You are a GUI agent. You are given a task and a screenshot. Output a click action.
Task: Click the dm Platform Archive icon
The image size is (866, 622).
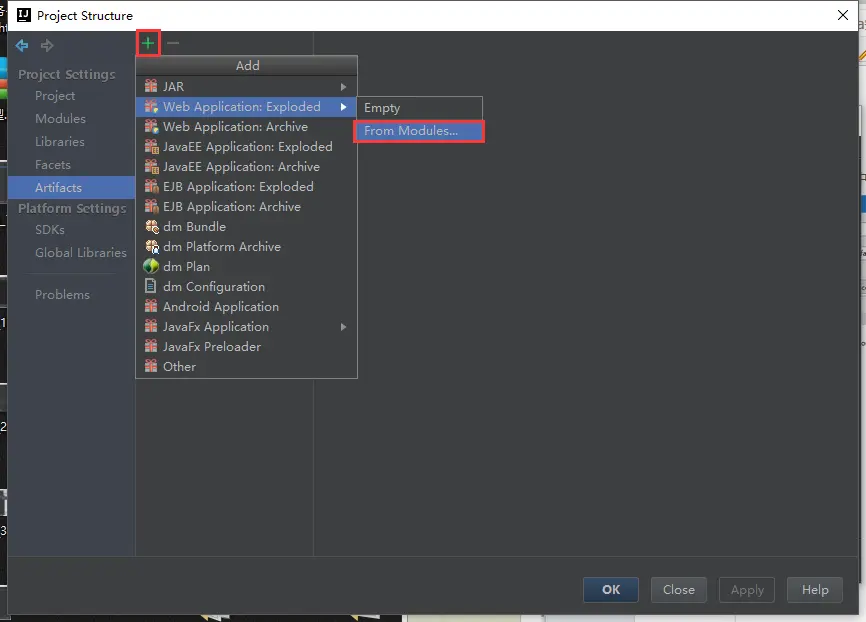click(x=151, y=246)
